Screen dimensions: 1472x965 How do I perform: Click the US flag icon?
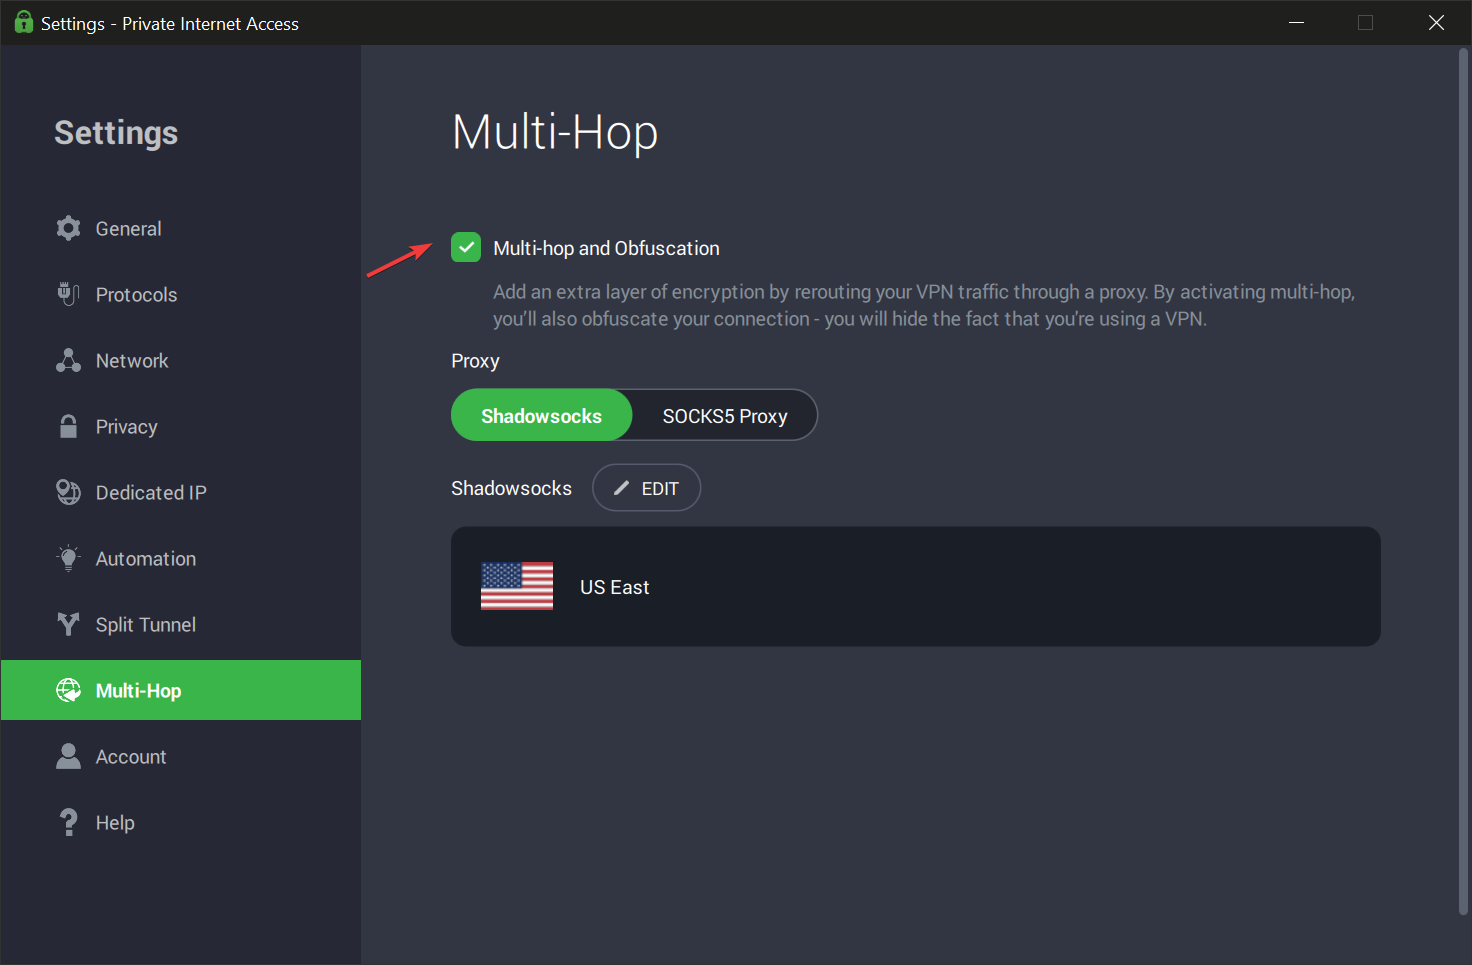point(517,586)
